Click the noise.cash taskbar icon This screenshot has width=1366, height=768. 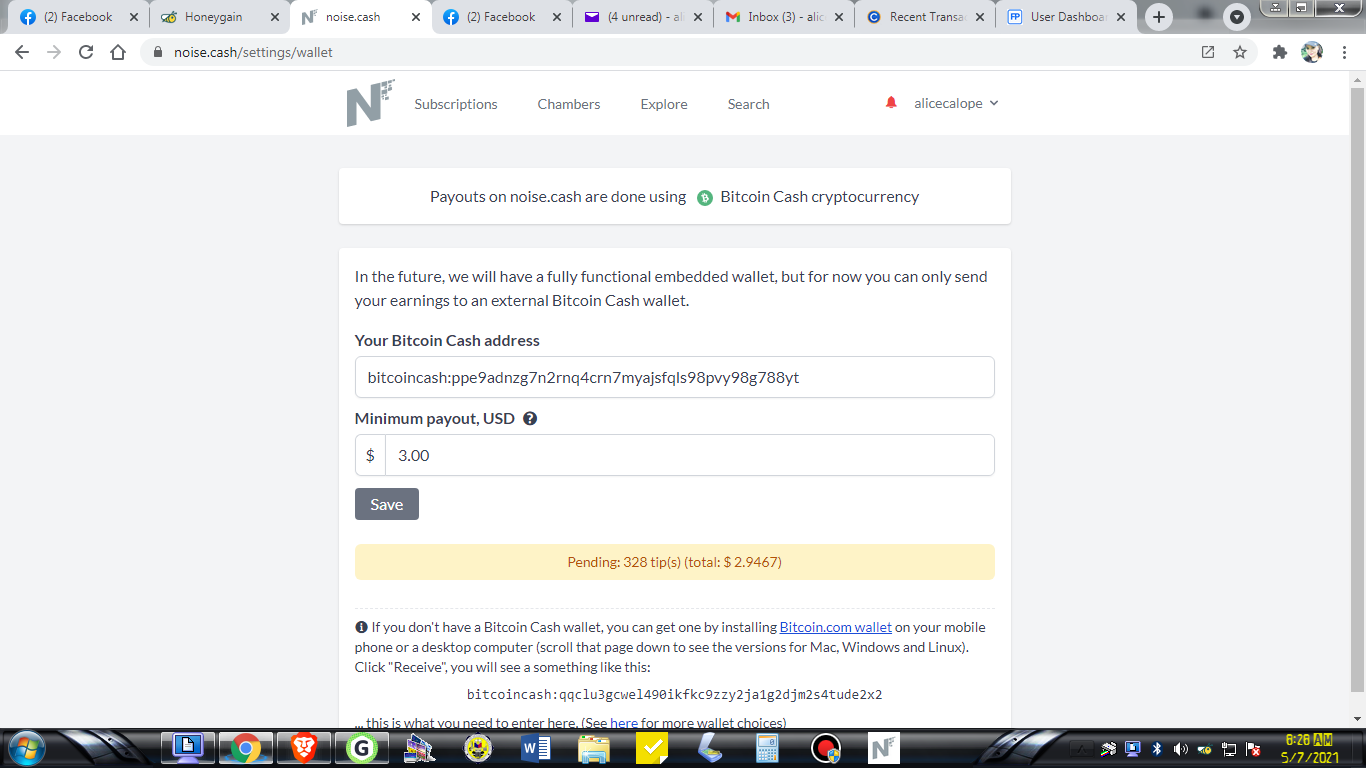884,748
